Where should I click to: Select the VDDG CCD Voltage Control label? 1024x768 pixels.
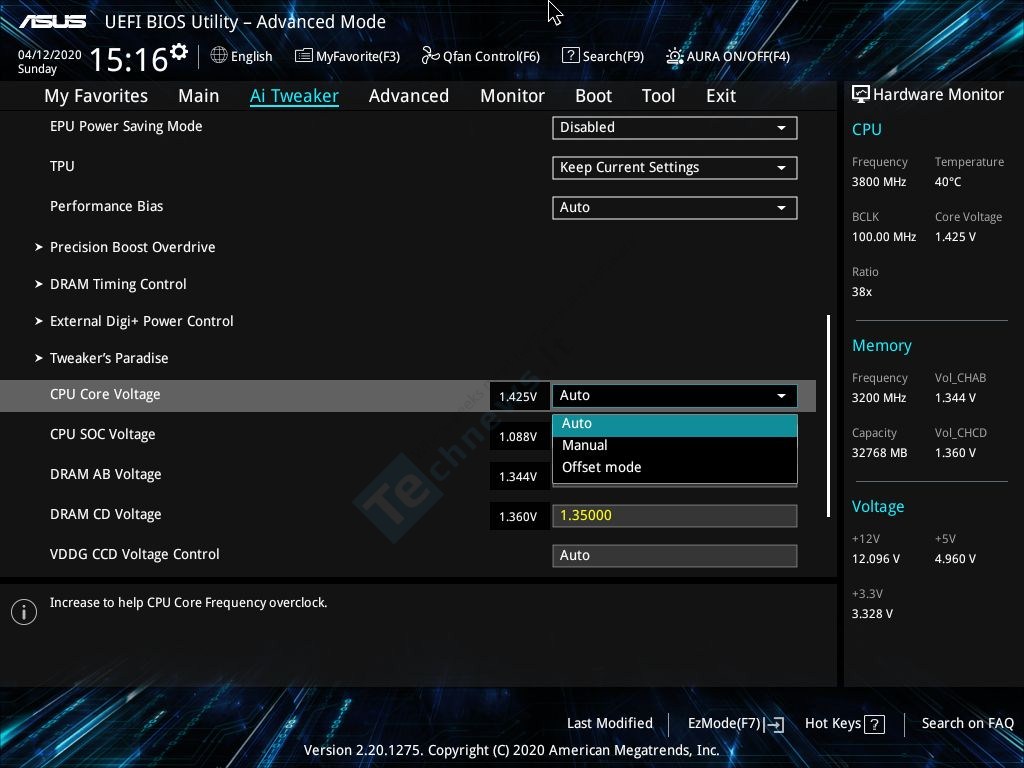[x=135, y=554]
